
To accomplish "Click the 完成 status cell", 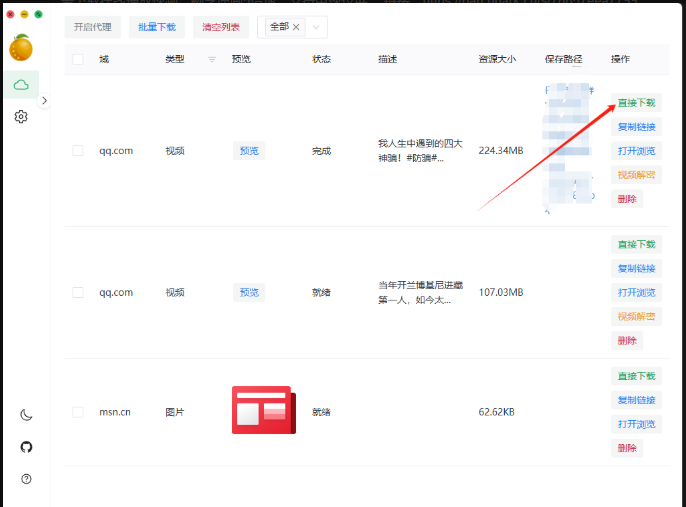I will [321, 151].
